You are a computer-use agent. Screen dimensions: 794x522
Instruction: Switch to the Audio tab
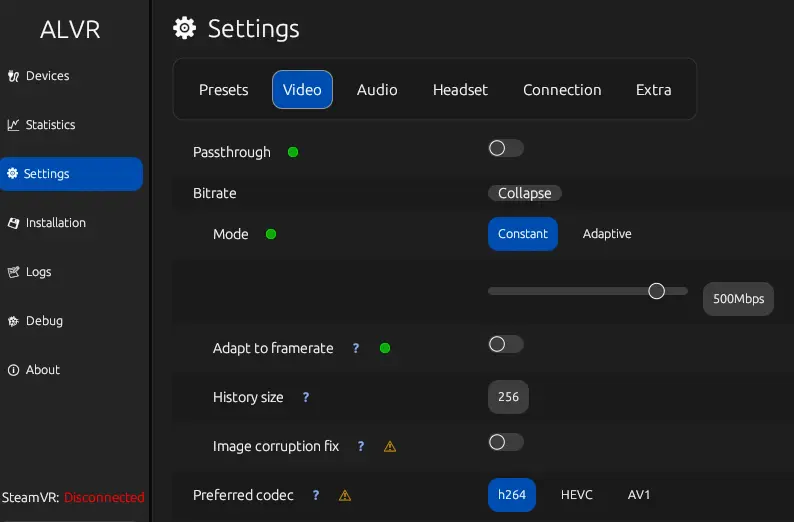pos(377,90)
